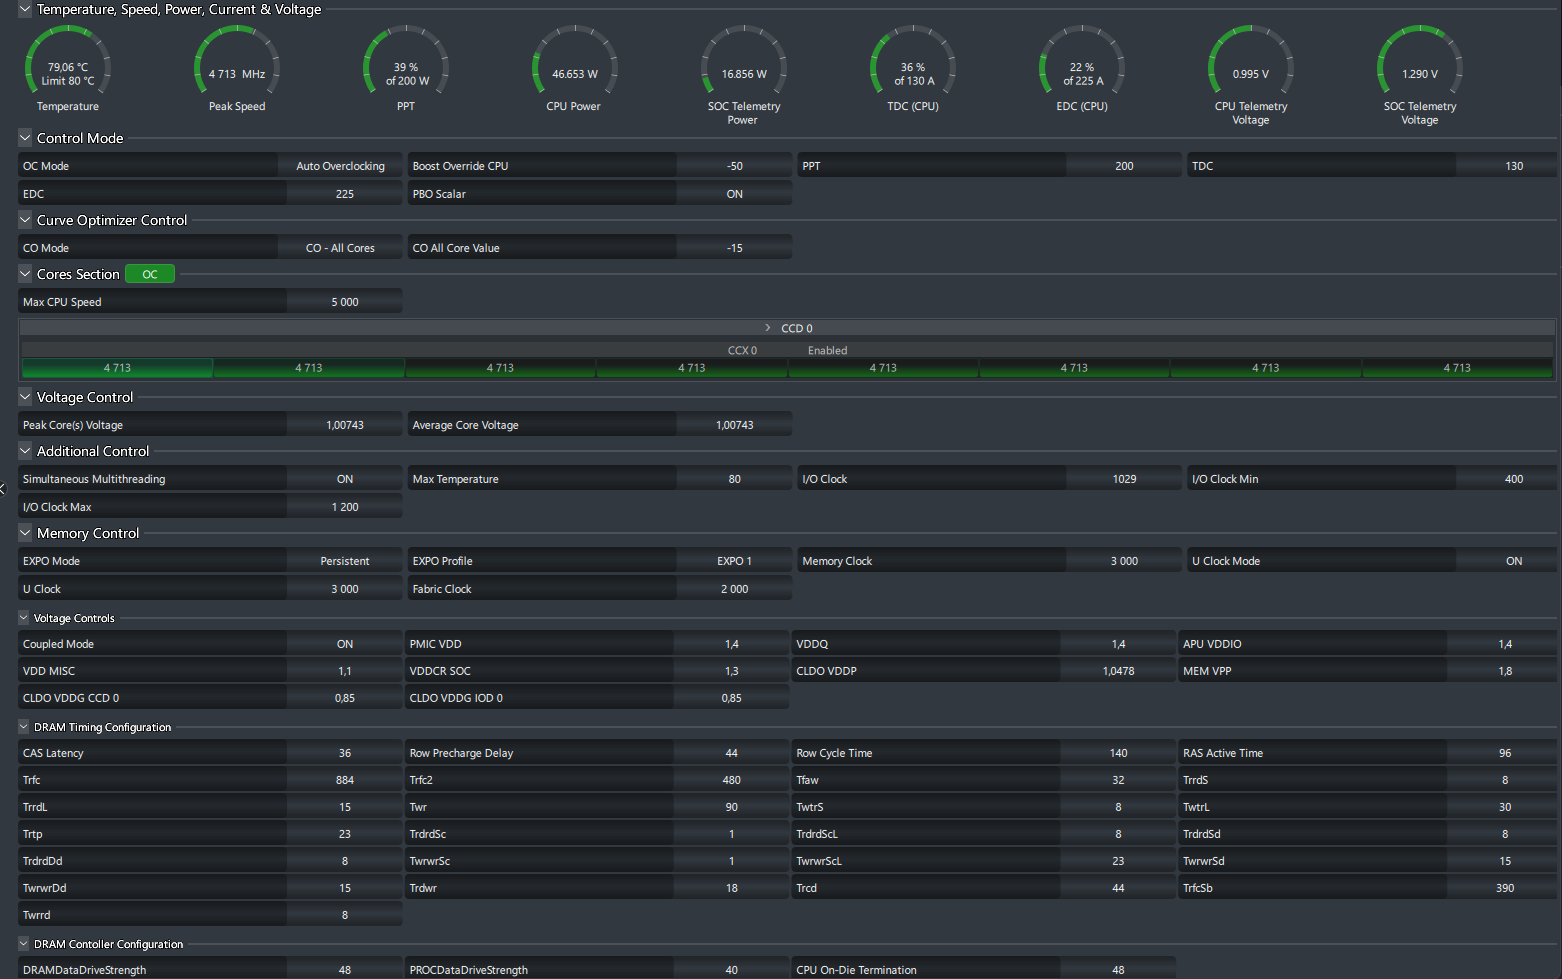Click the Average Core Voltage value

click(735, 425)
